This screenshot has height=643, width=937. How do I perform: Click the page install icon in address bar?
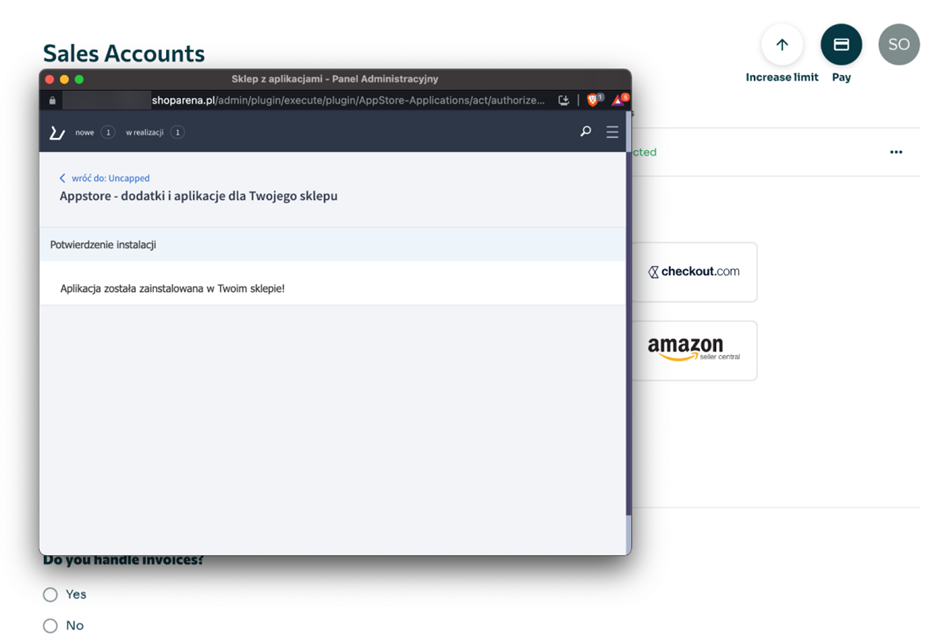pyautogui.click(x=564, y=100)
